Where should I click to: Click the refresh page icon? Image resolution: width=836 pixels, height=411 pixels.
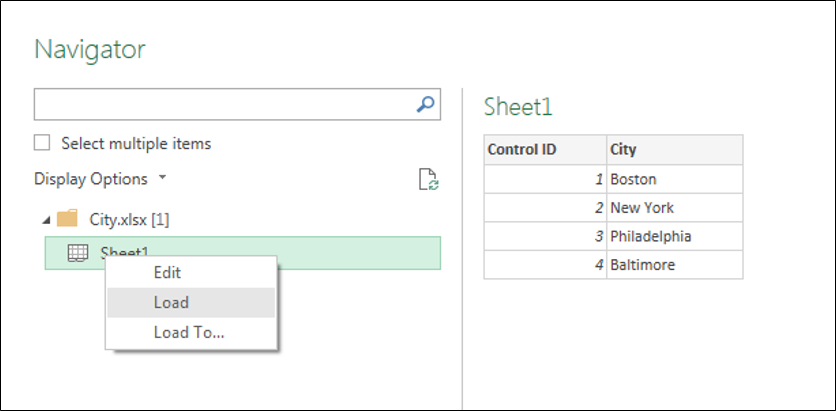pyautogui.click(x=428, y=180)
